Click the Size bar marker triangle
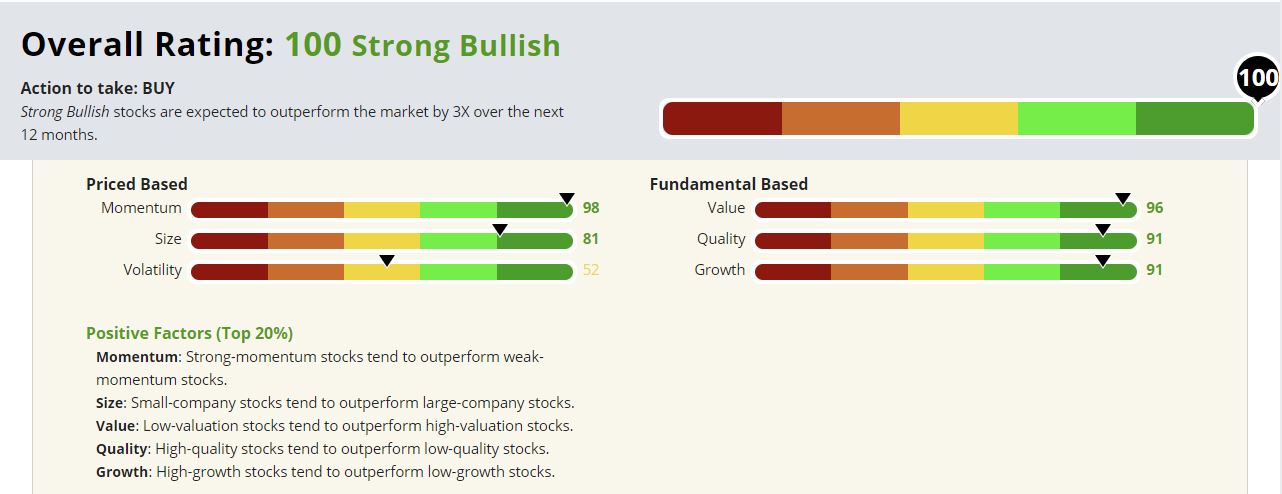The image size is (1282, 494). point(501,230)
